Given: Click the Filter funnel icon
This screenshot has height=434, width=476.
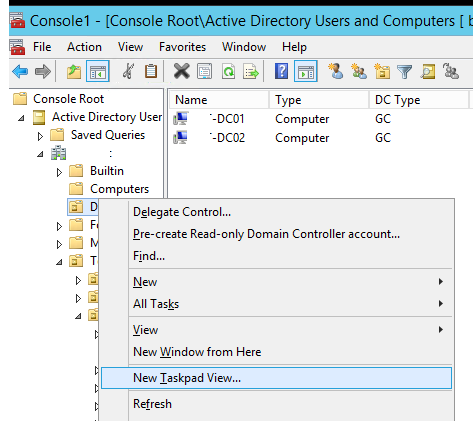Looking at the screenshot, I should point(405,71).
